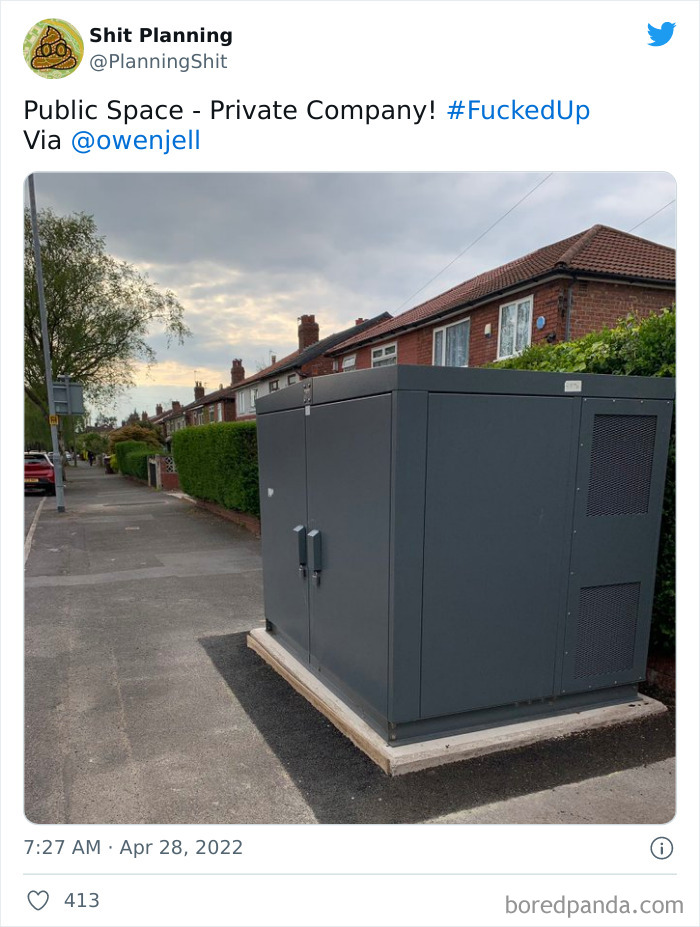Screen dimensions: 700x927
Task: Click the cabinet door handles in photo
Action: (x=308, y=554)
